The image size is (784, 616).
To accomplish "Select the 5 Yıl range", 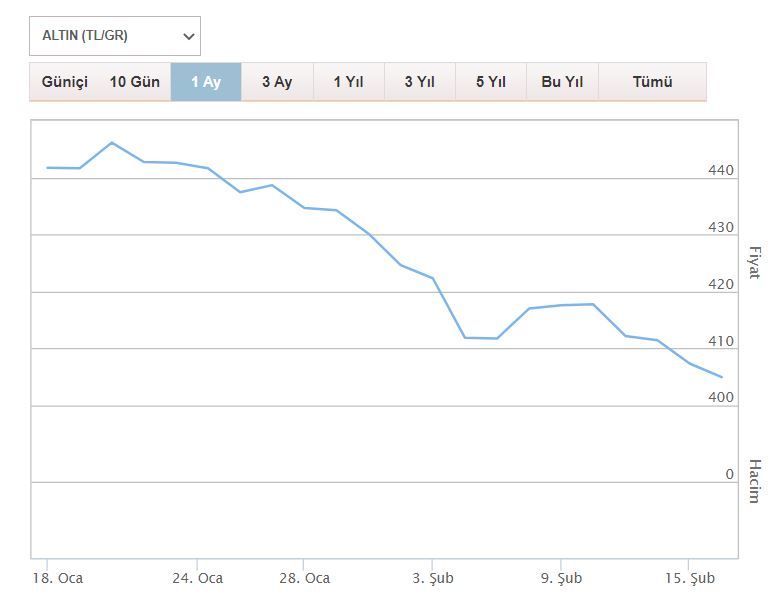I will (x=490, y=82).
